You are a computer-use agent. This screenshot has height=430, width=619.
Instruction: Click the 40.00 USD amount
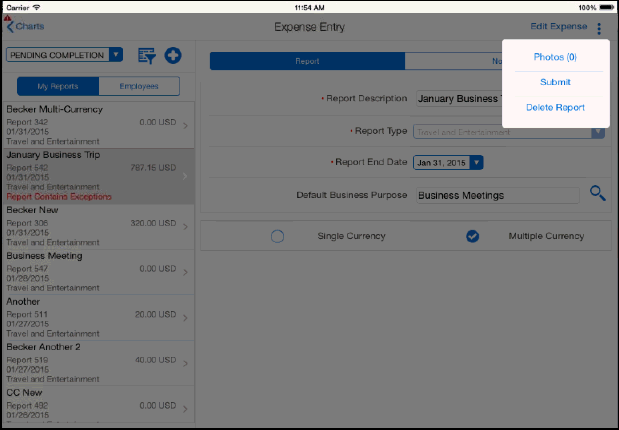(x=156, y=360)
